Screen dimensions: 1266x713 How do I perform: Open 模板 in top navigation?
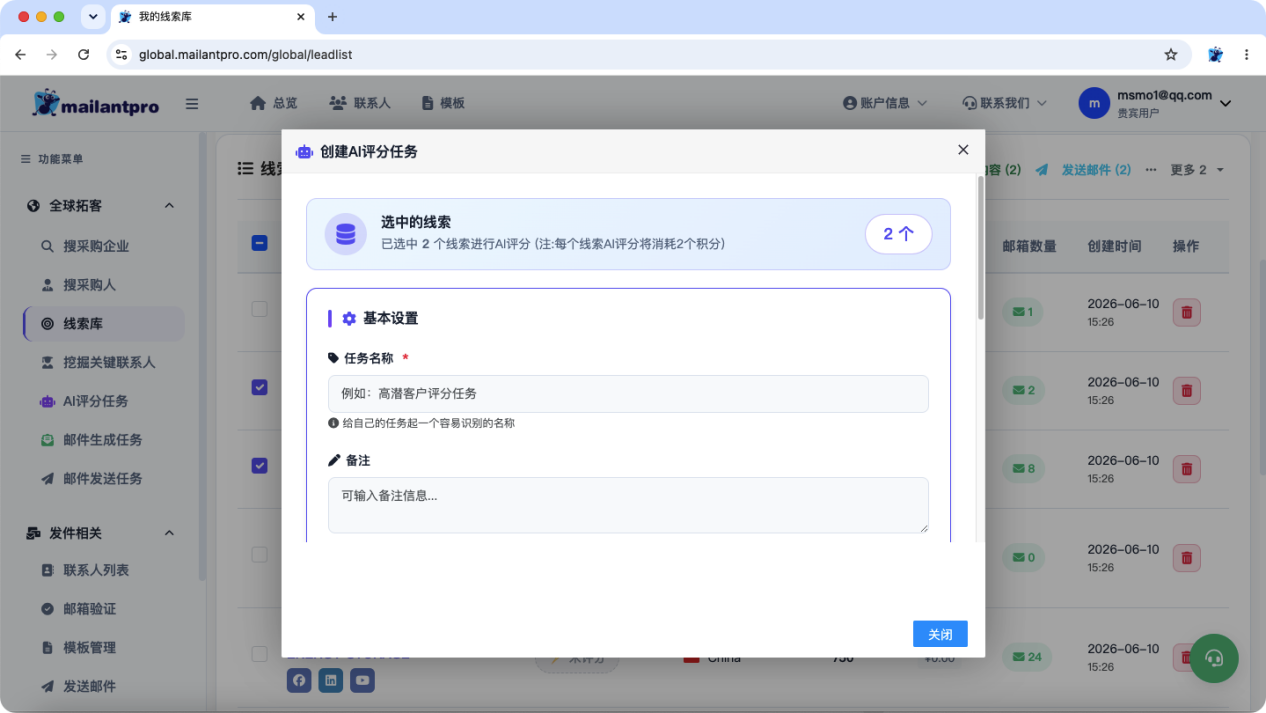pos(443,103)
